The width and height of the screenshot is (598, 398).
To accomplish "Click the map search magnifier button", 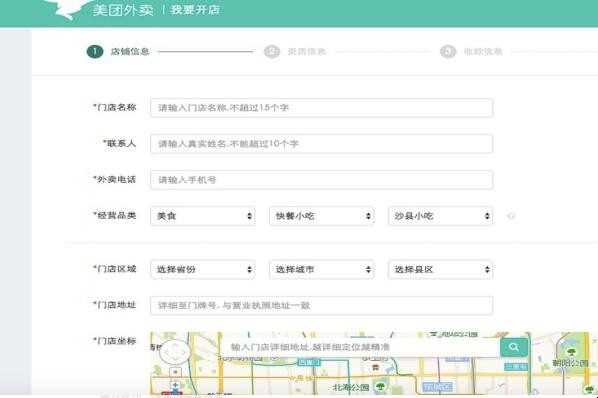I will 514,347.
